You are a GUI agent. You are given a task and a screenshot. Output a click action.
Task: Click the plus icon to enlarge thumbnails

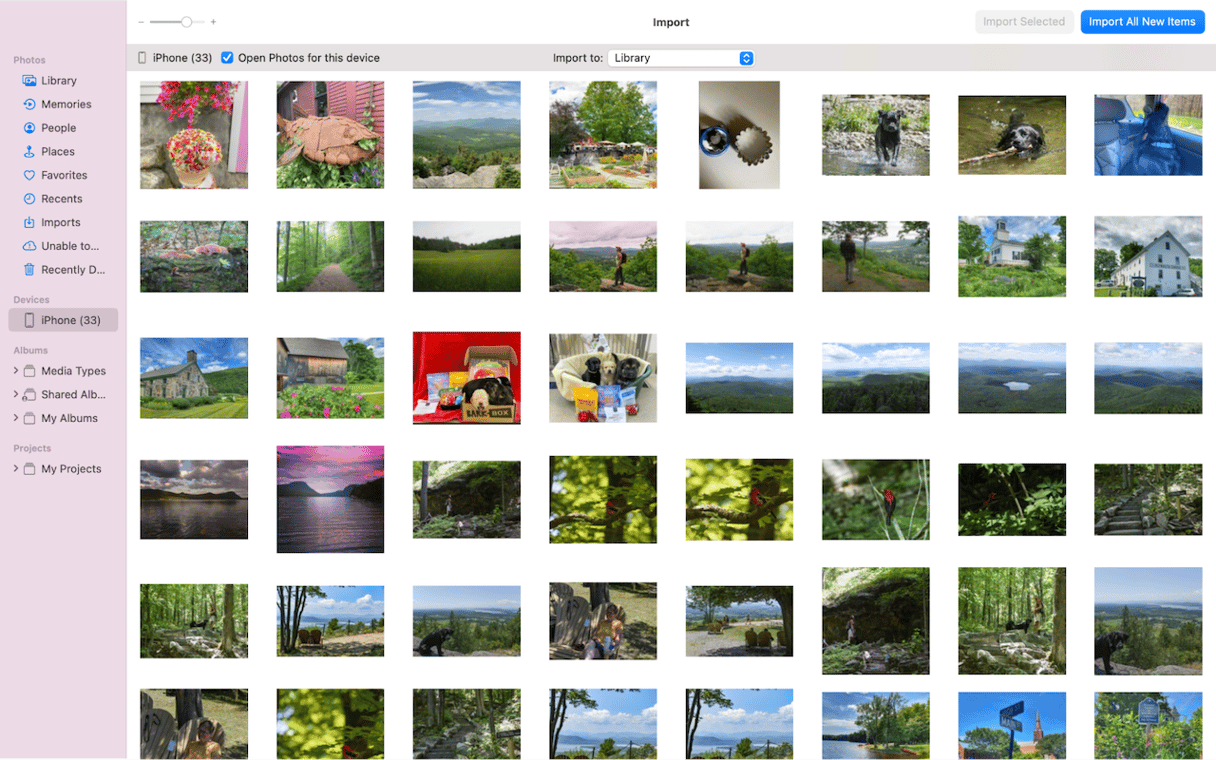(x=213, y=22)
